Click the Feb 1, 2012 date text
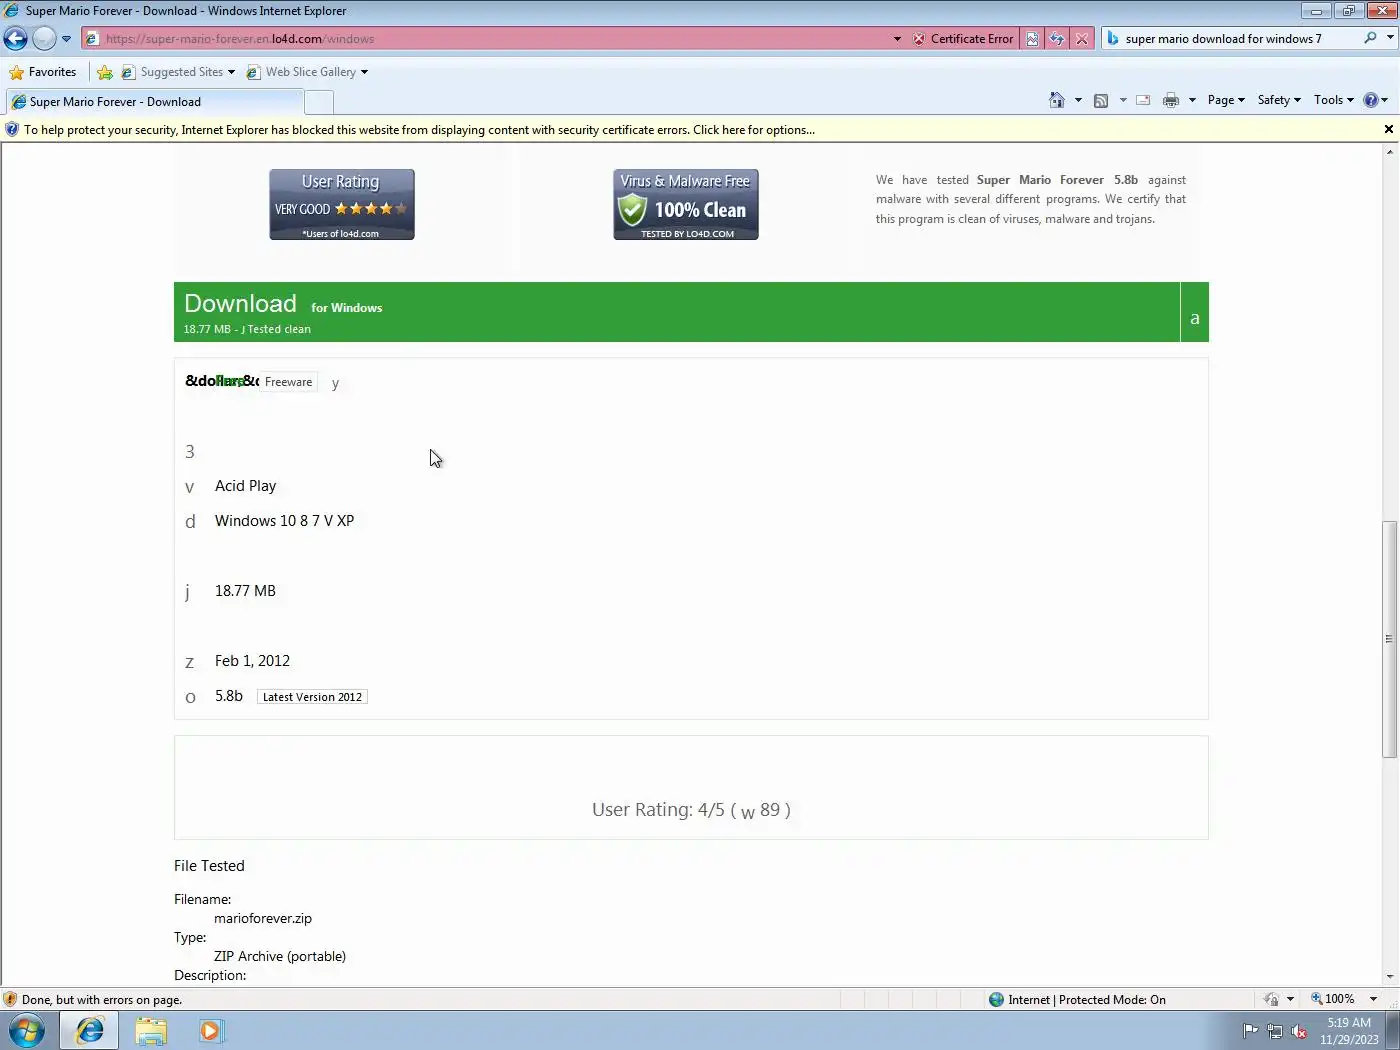This screenshot has height=1050, width=1400. pos(252,661)
